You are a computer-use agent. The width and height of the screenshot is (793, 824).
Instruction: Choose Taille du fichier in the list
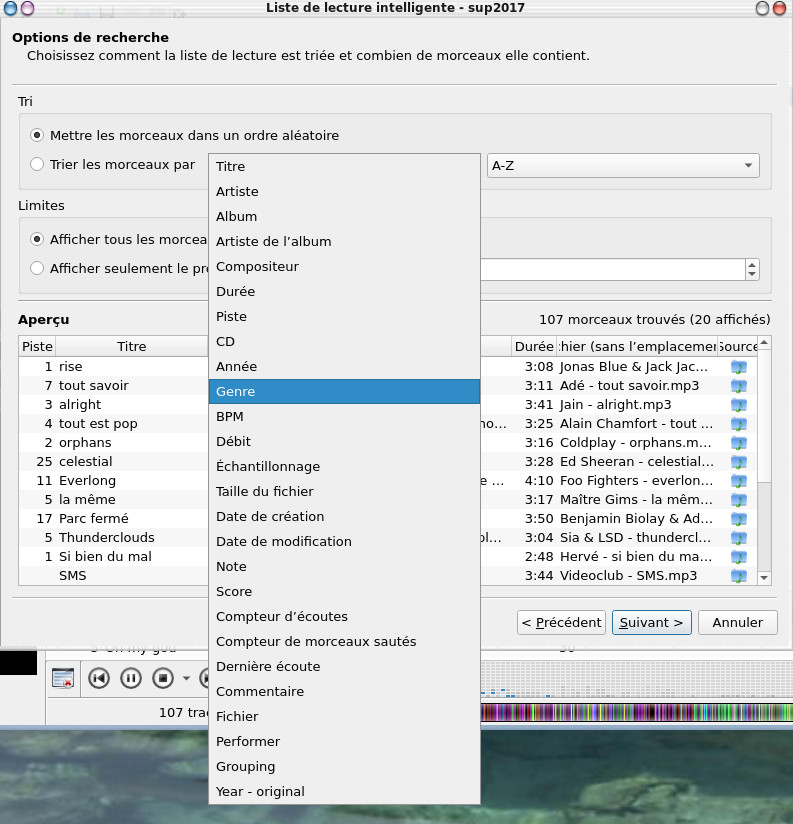pyautogui.click(x=344, y=491)
